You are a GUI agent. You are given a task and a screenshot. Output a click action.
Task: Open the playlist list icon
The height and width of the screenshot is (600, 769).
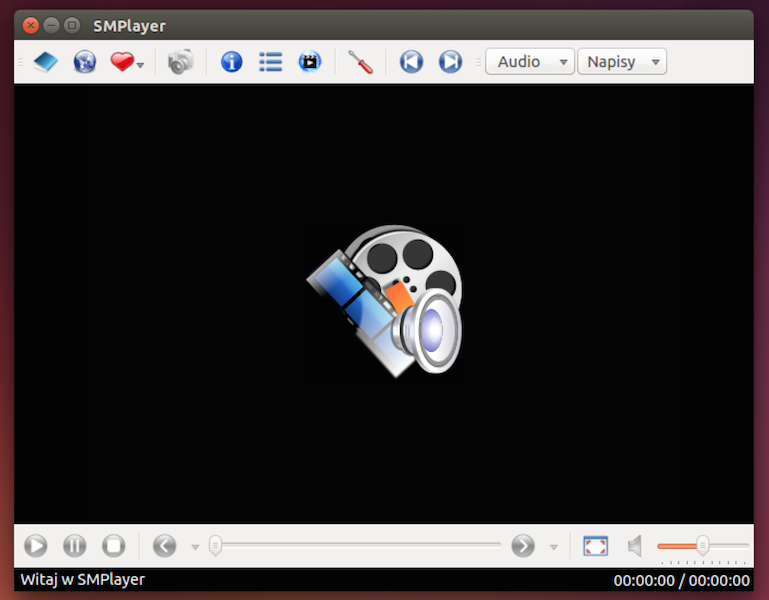click(271, 62)
